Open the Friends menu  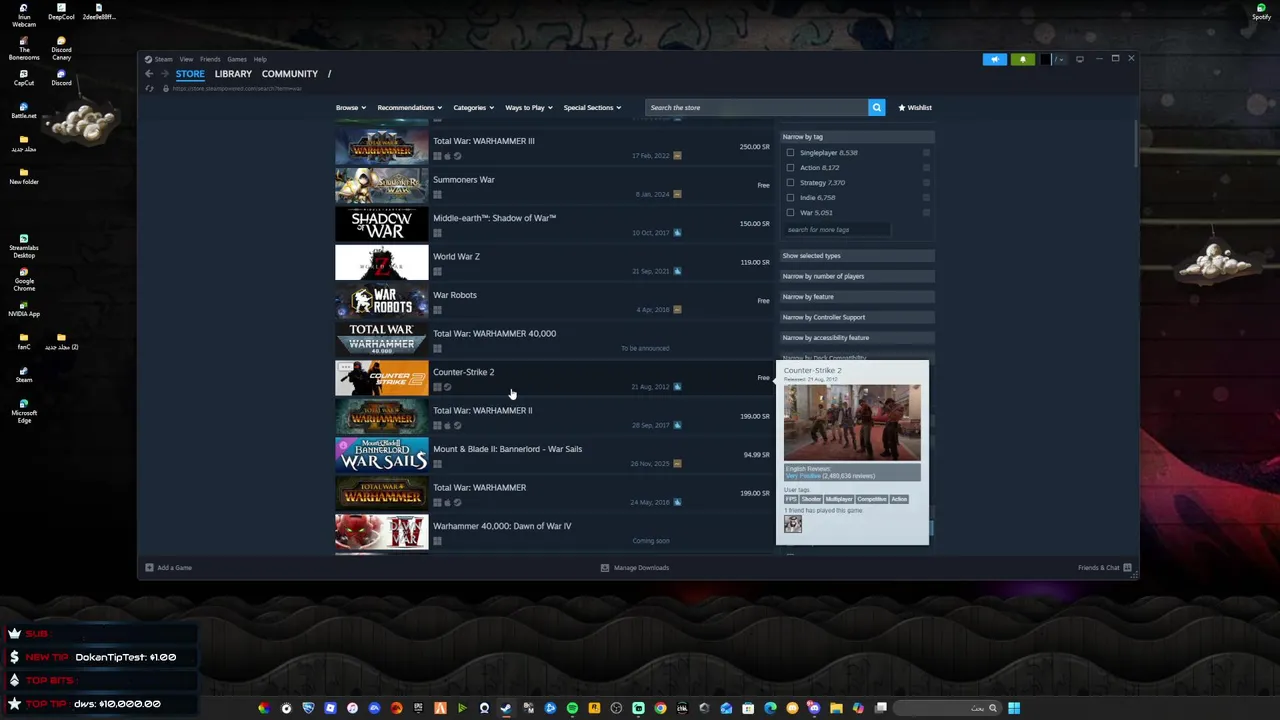(210, 59)
